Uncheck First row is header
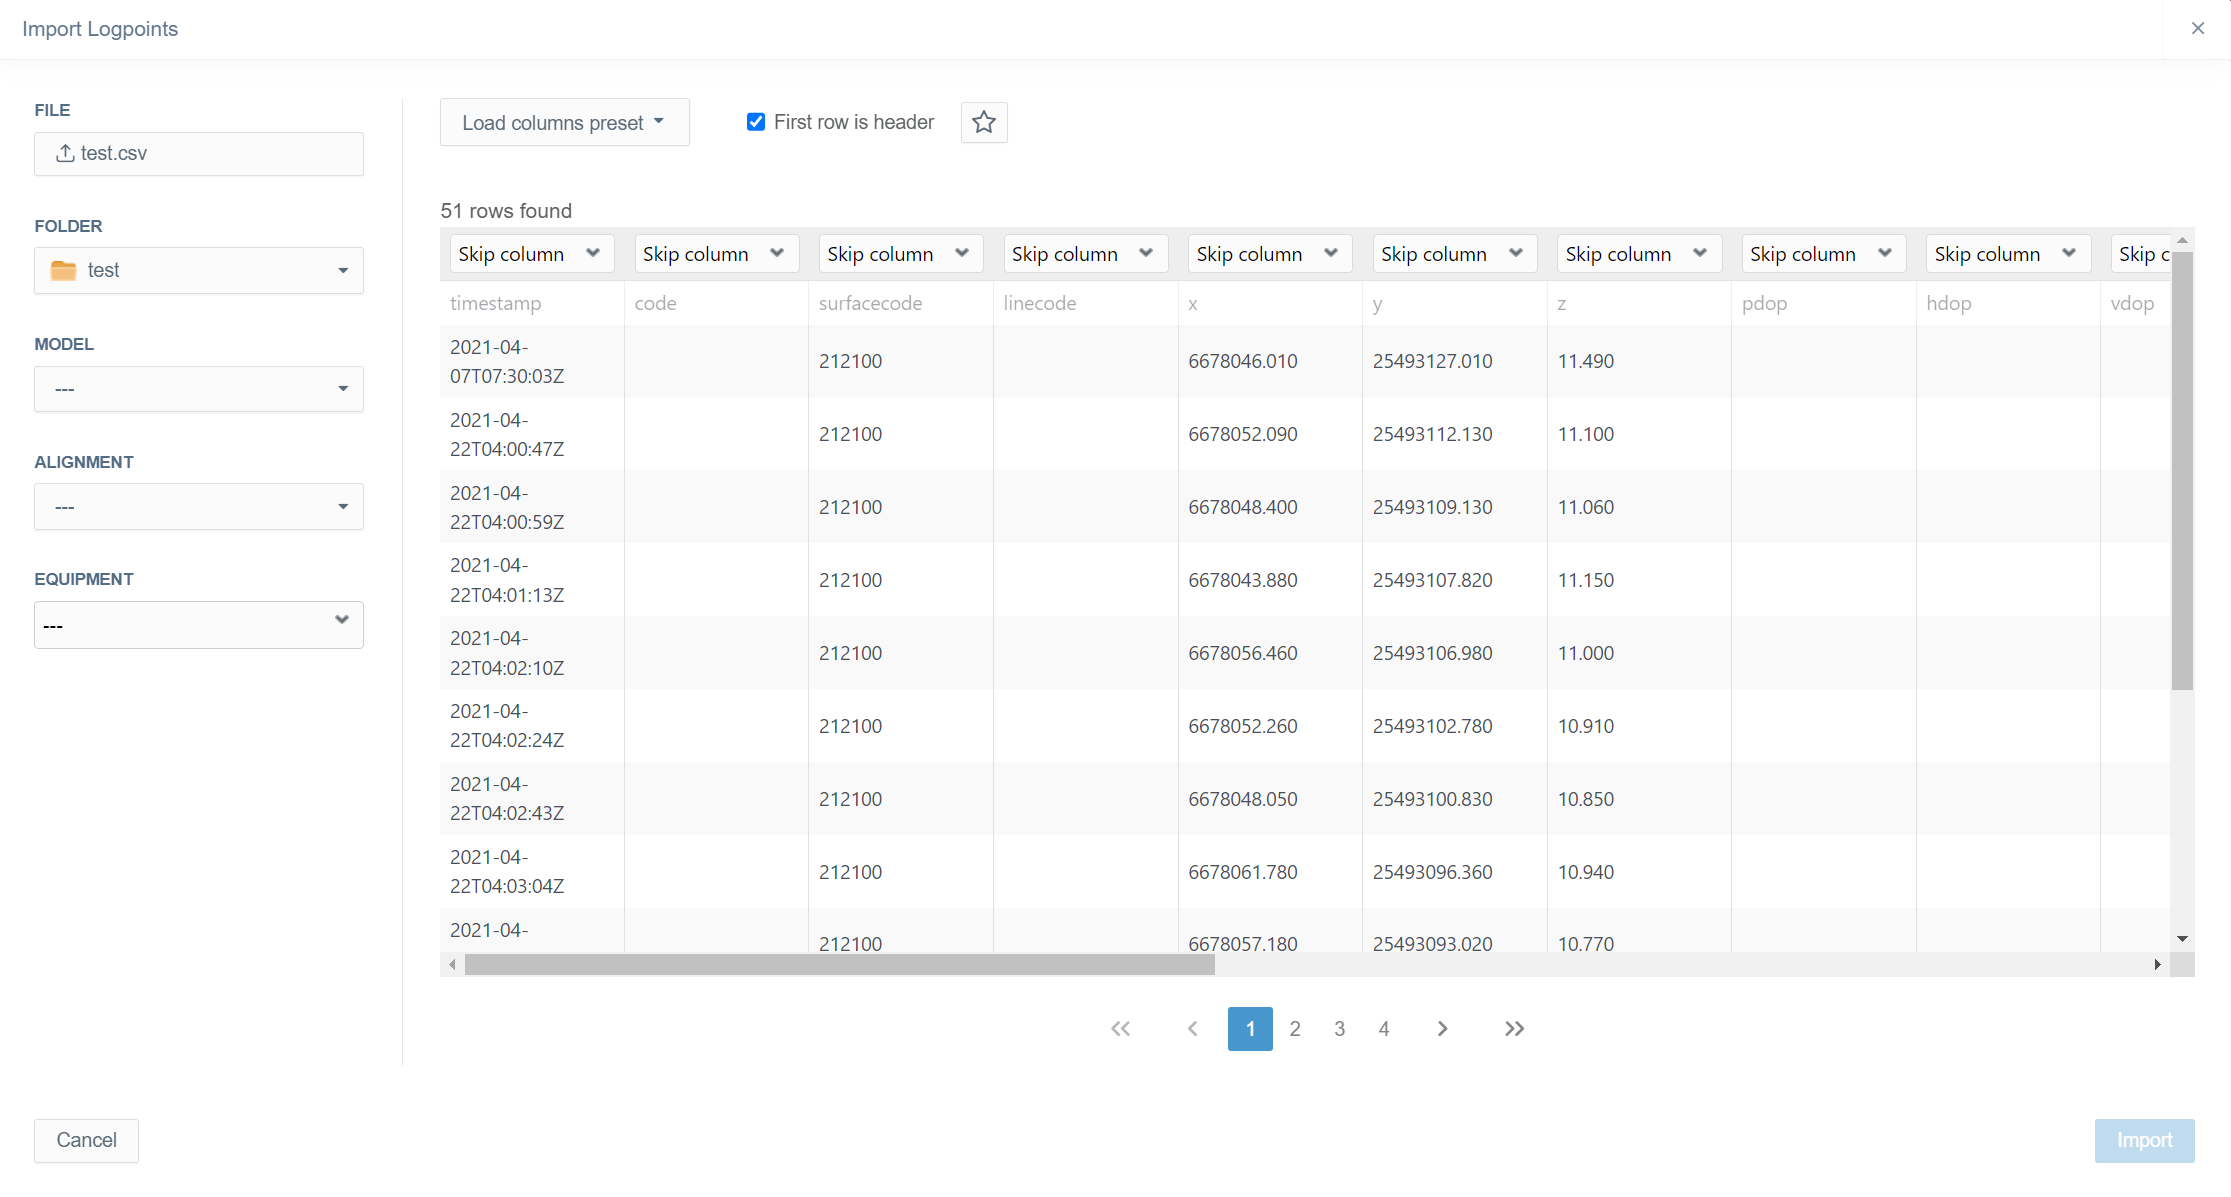The height and width of the screenshot is (1197, 2231). point(756,122)
